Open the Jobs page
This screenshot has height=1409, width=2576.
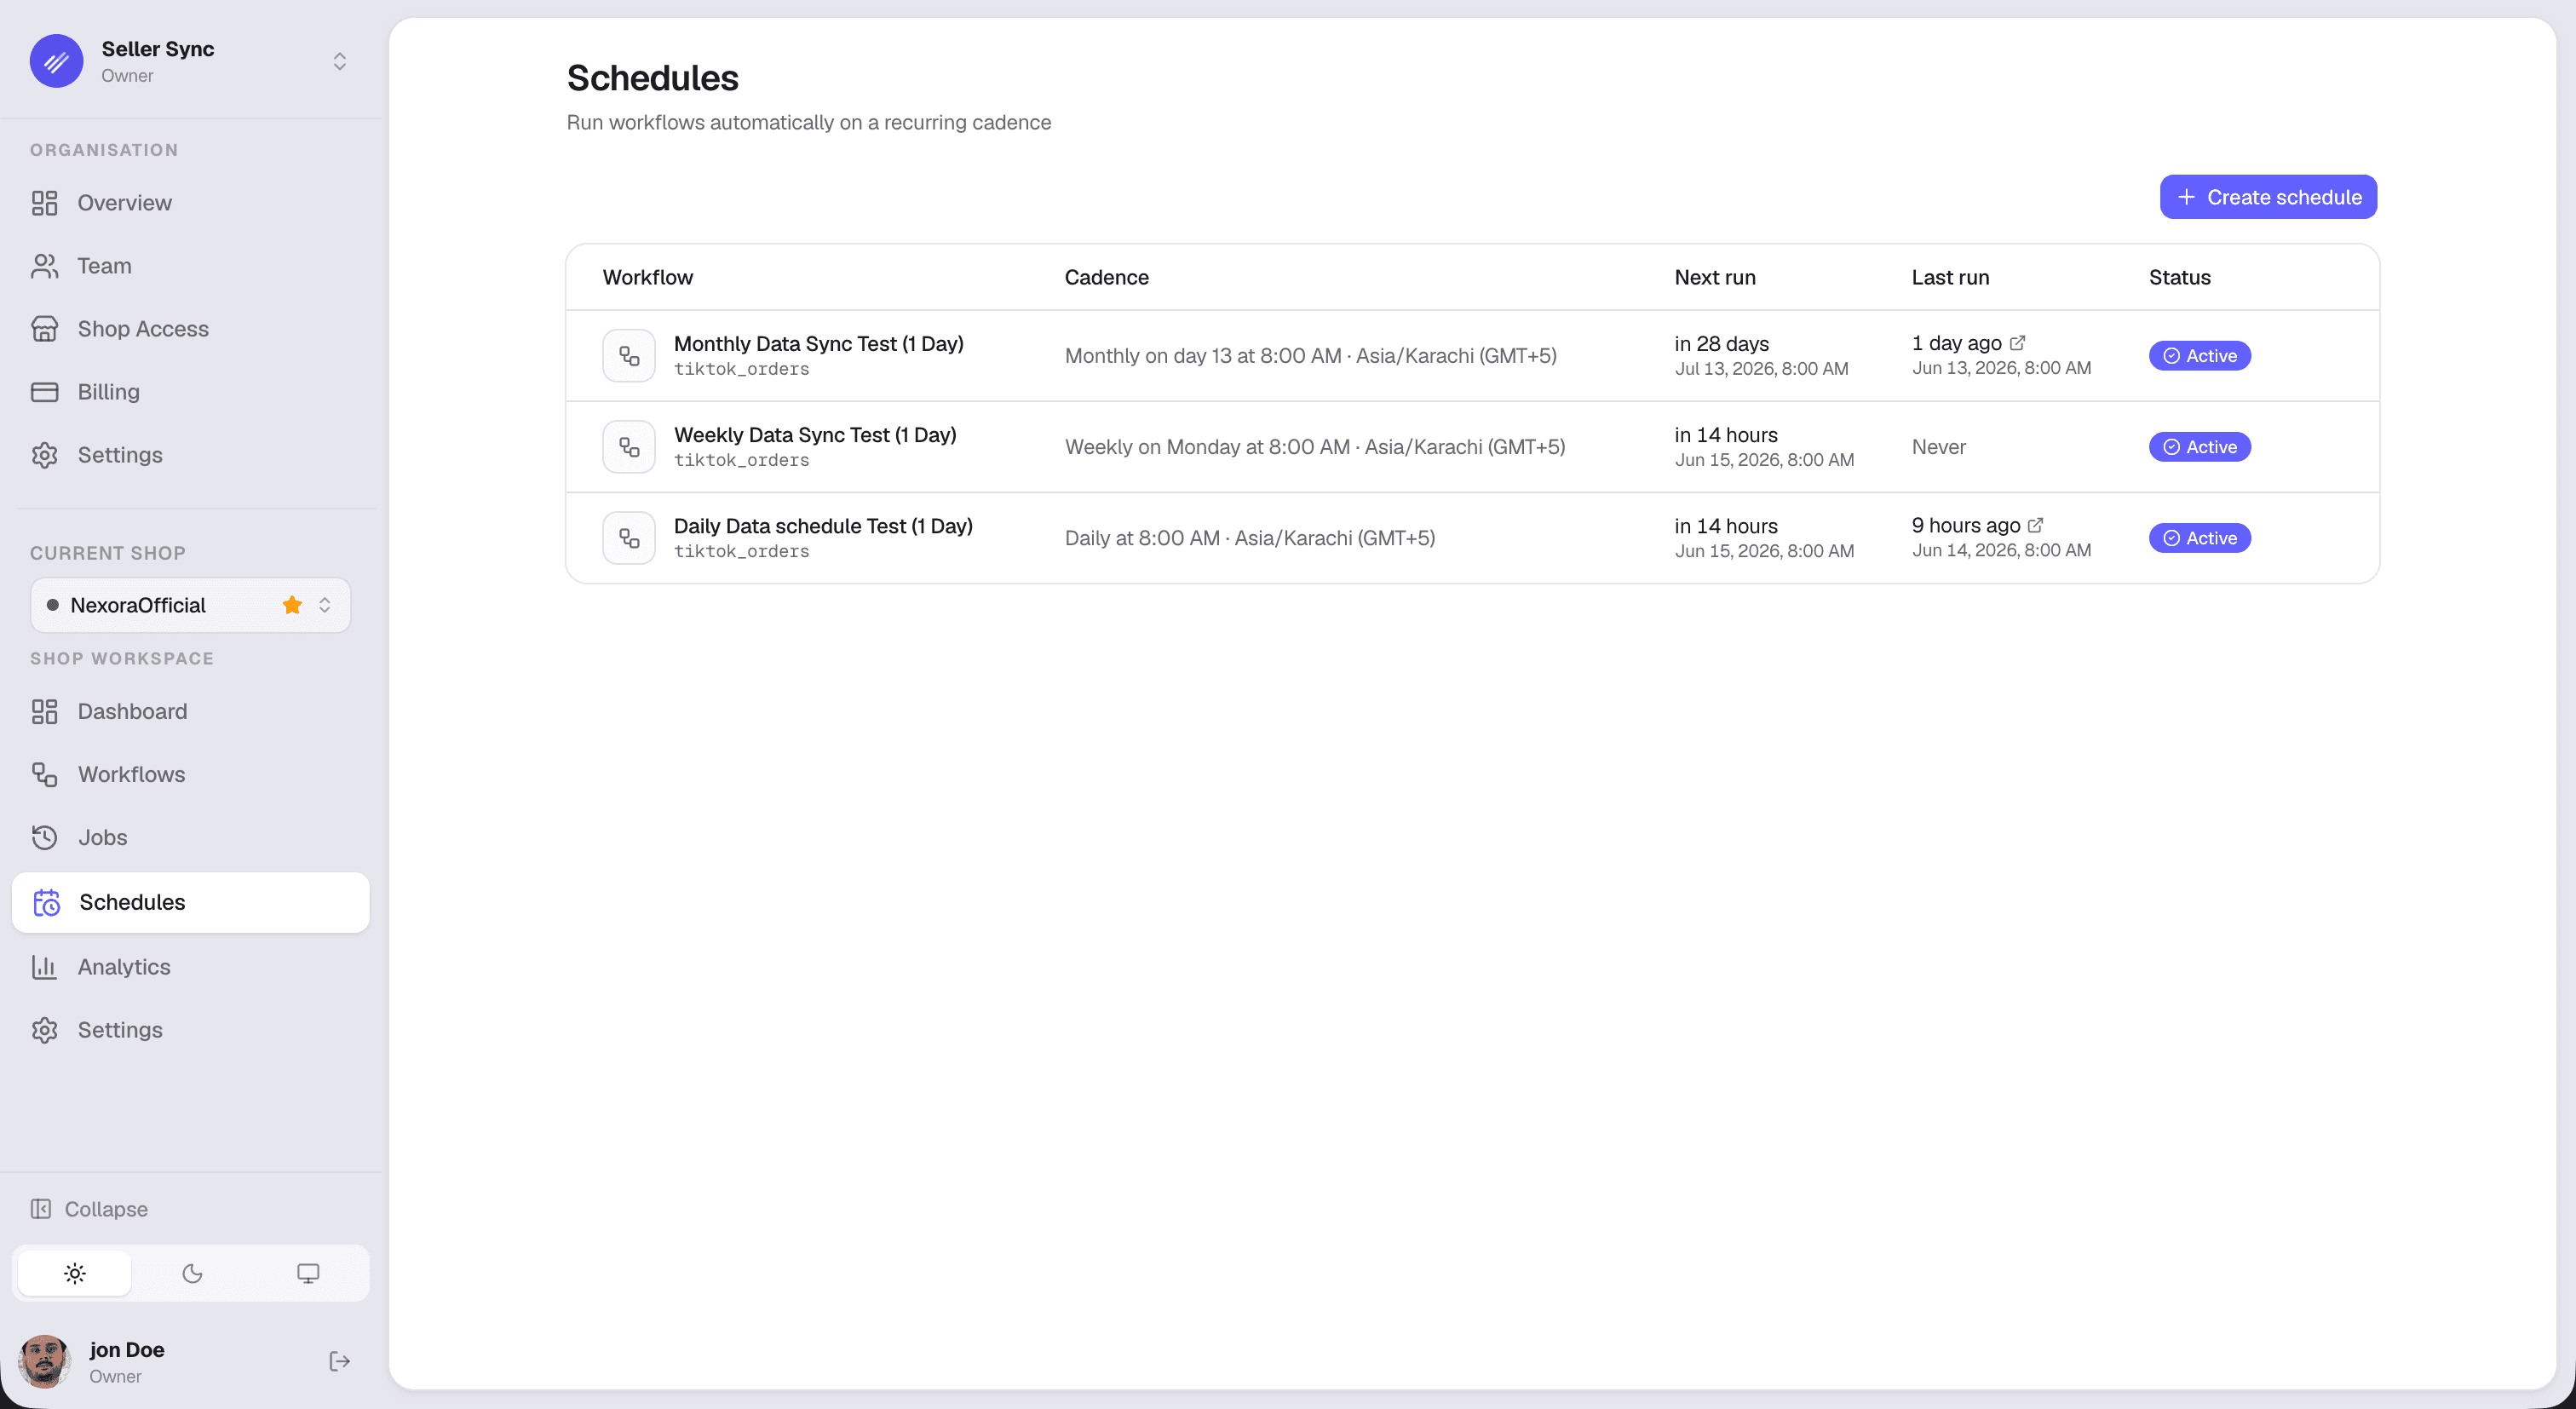(190, 837)
